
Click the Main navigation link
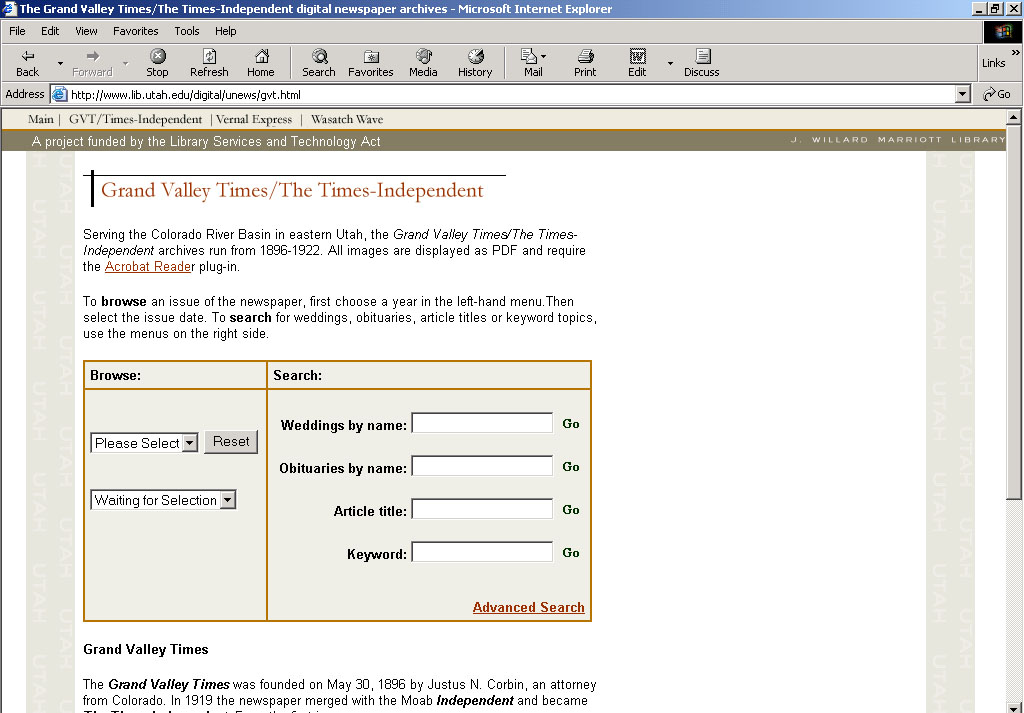tap(40, 119)
